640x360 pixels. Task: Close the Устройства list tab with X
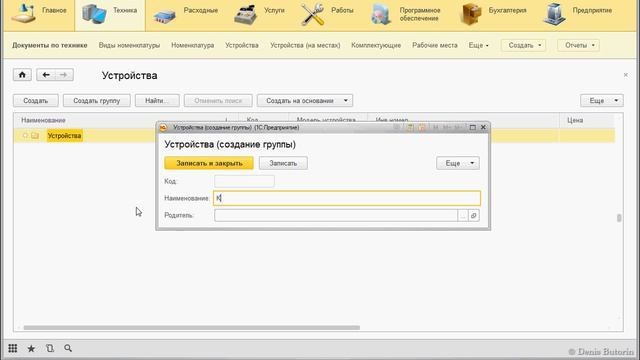pyautogui.click(x=626, y=75)
